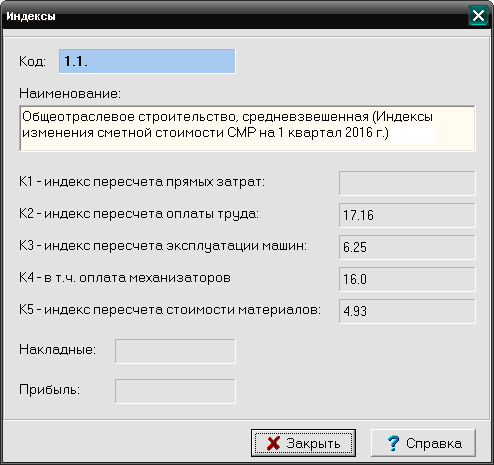
Task: Focus the empty K1 прямых затрат field
Action: pyautogui.click(x=407, y=183)
